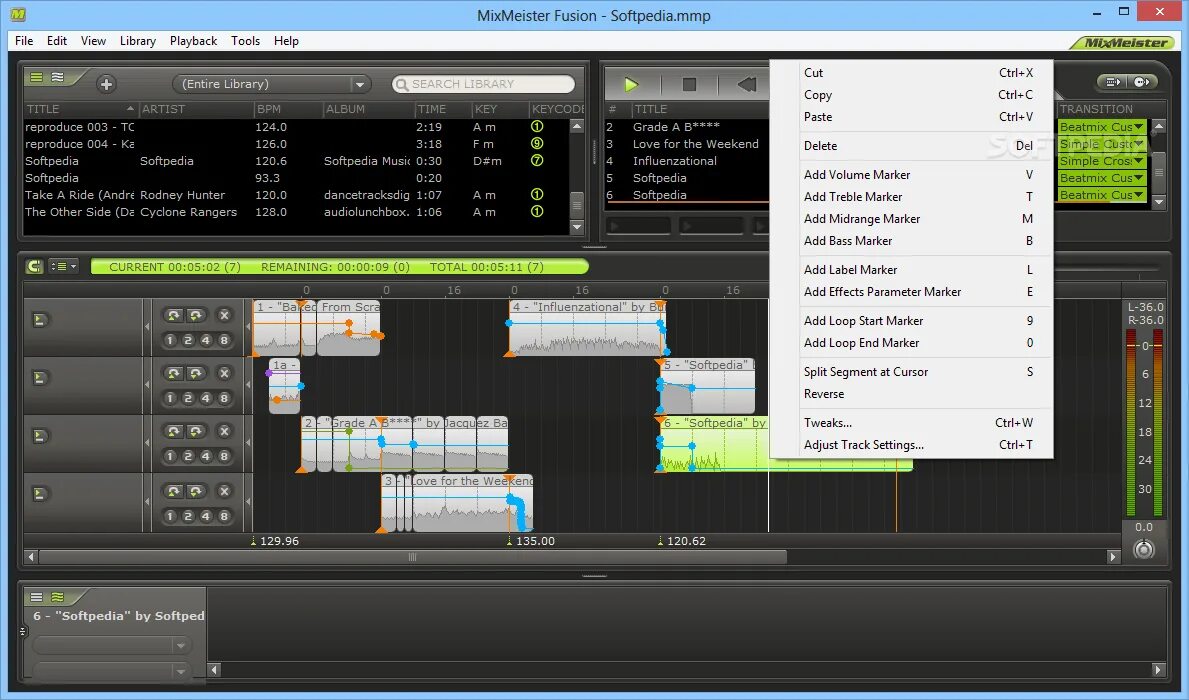The height and width of the screenshot is (700, 1189).
Task: Click waveform icon in bottom track panel
Action: click(58, 597)
